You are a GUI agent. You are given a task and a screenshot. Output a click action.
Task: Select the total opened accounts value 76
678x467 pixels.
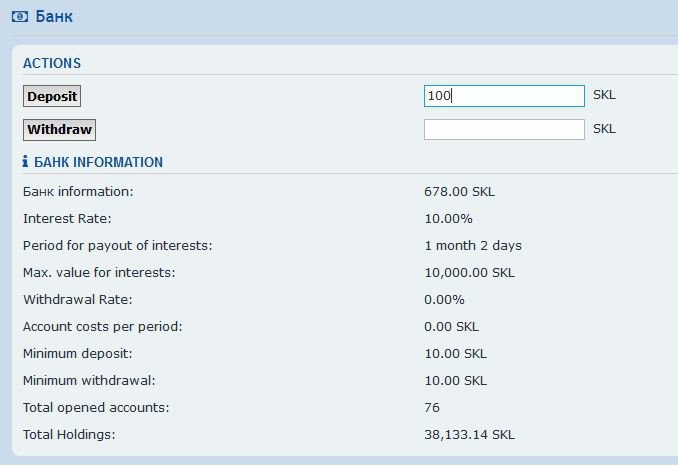(x=432, y=407)
